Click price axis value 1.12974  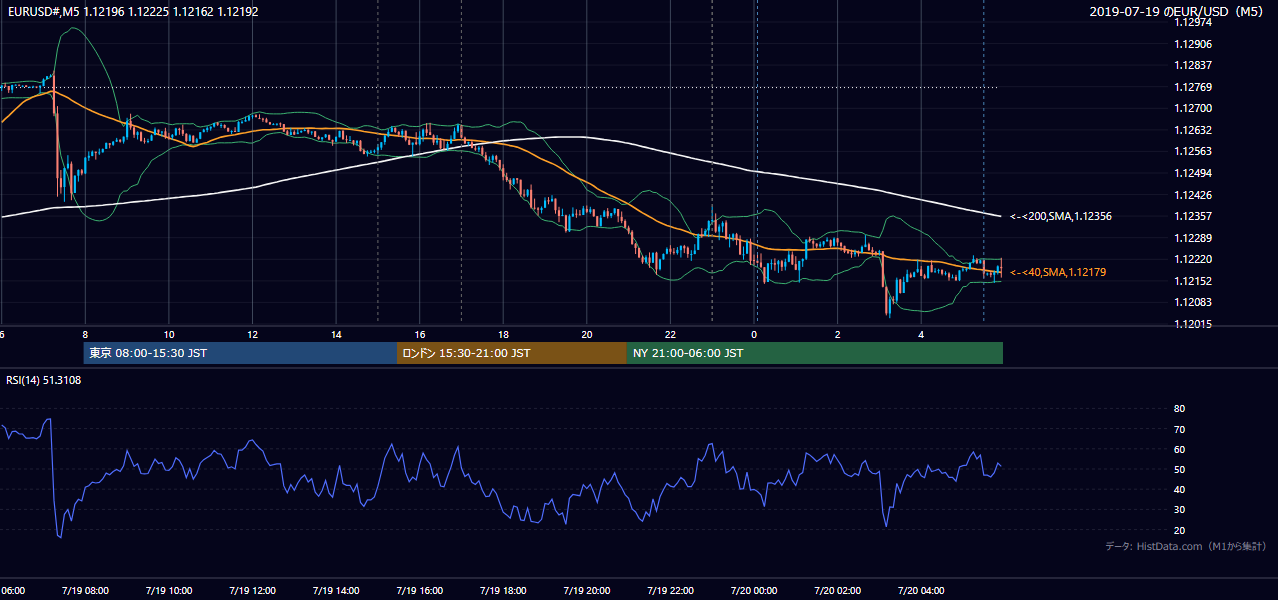1192,22
